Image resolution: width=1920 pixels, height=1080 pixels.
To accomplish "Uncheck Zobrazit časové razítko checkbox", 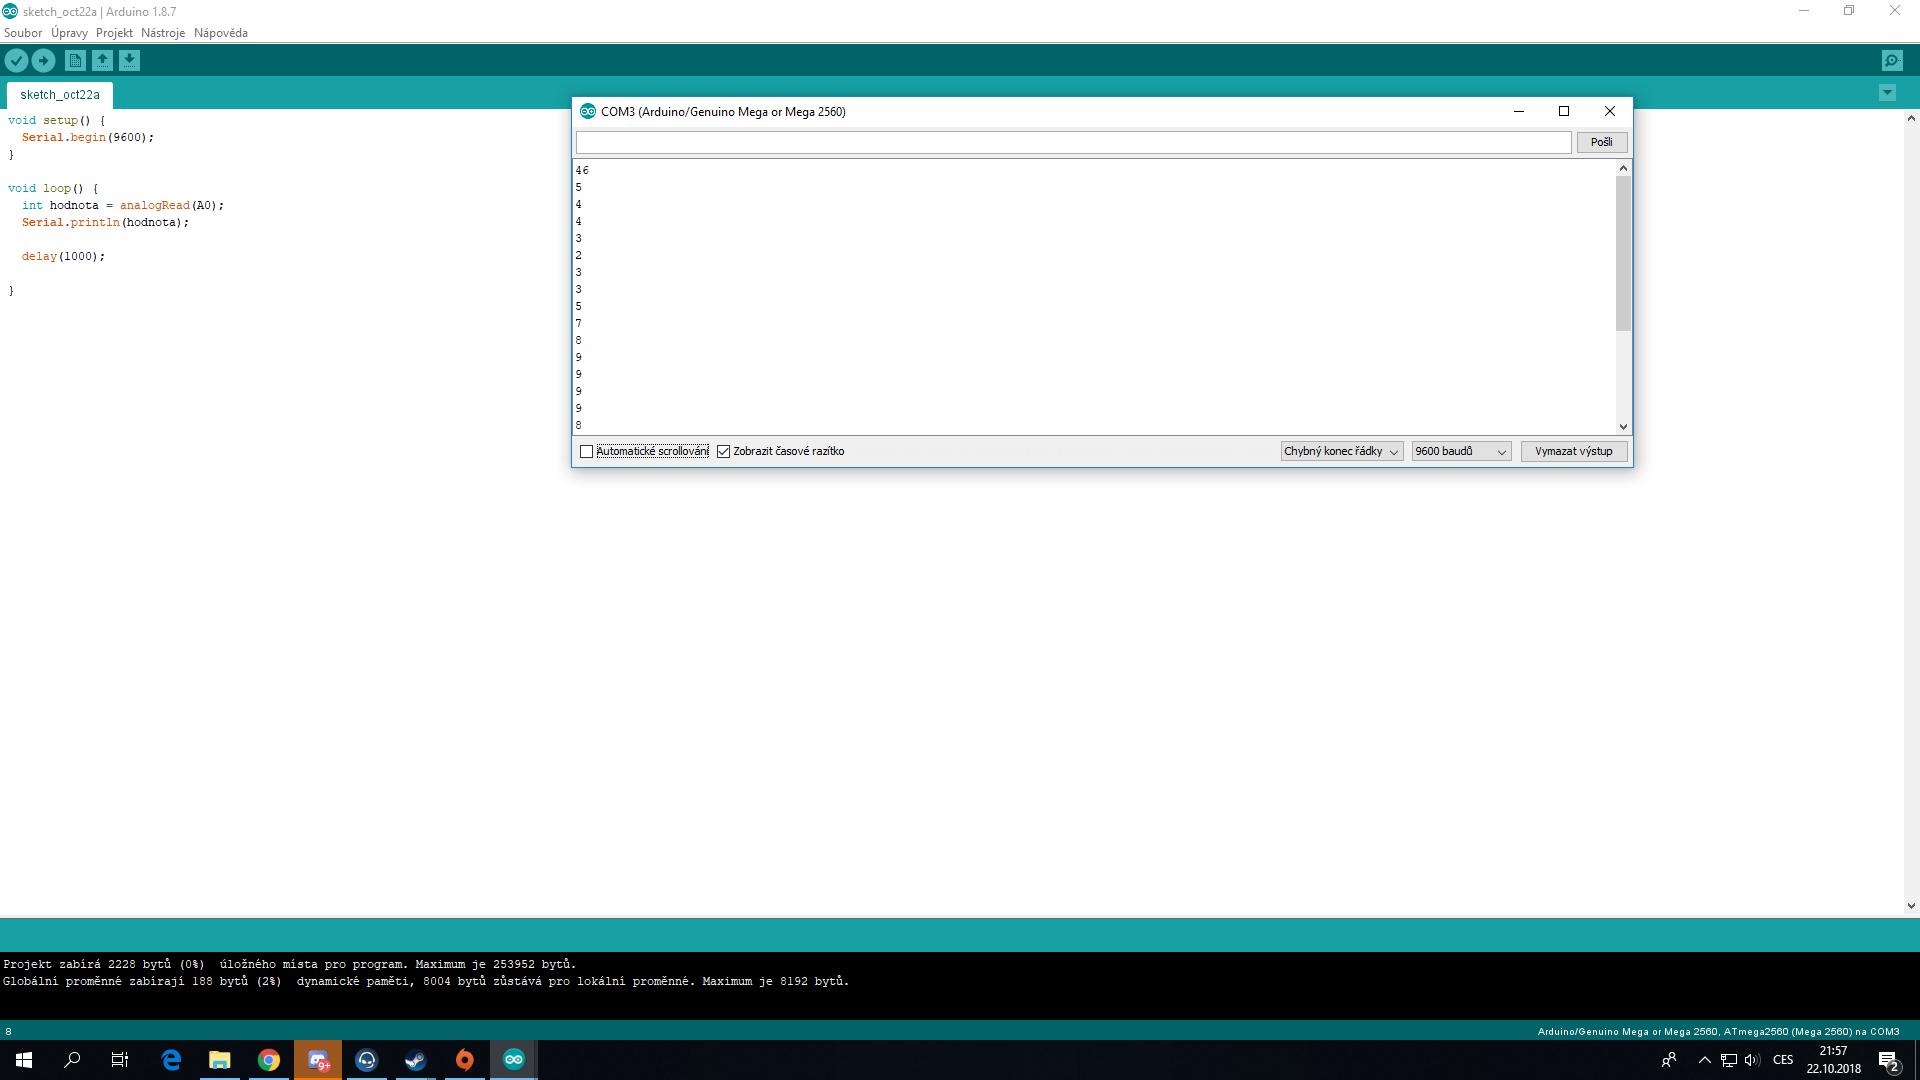I will [x=724, y=452].
